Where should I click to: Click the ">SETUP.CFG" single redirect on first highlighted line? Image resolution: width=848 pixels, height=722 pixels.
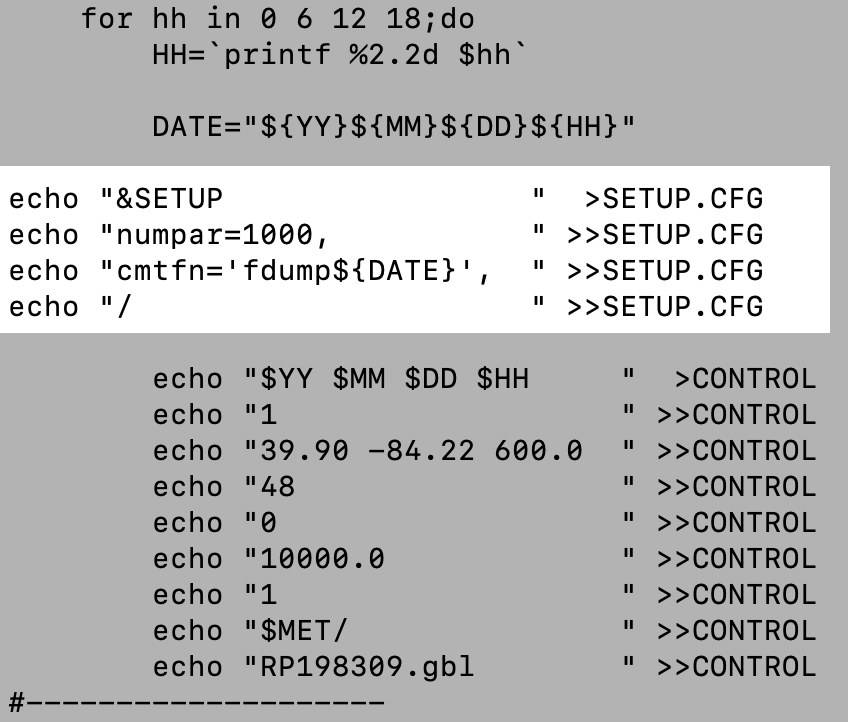point(673,199)
